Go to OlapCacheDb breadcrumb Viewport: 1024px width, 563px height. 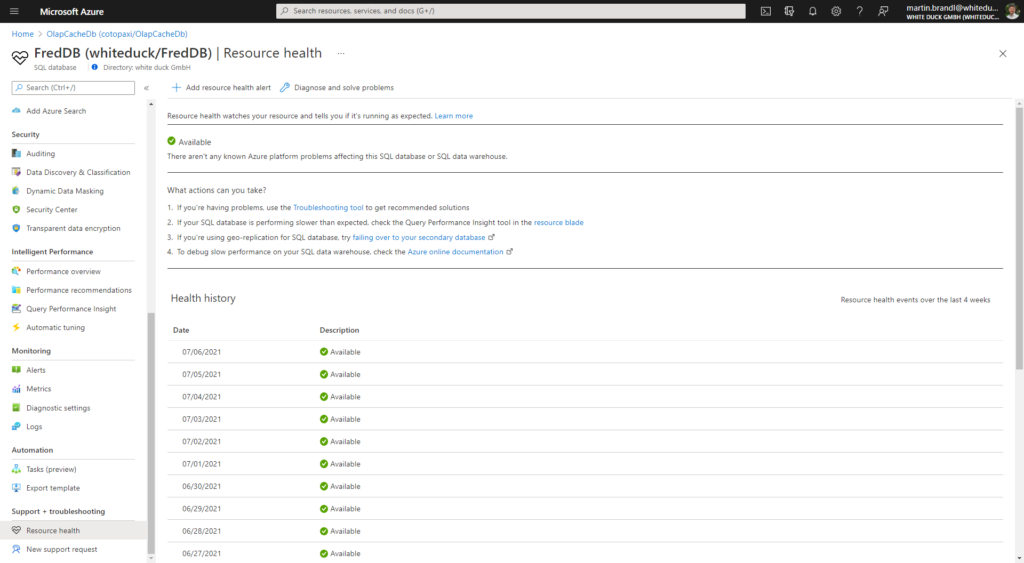pos(117,34)
